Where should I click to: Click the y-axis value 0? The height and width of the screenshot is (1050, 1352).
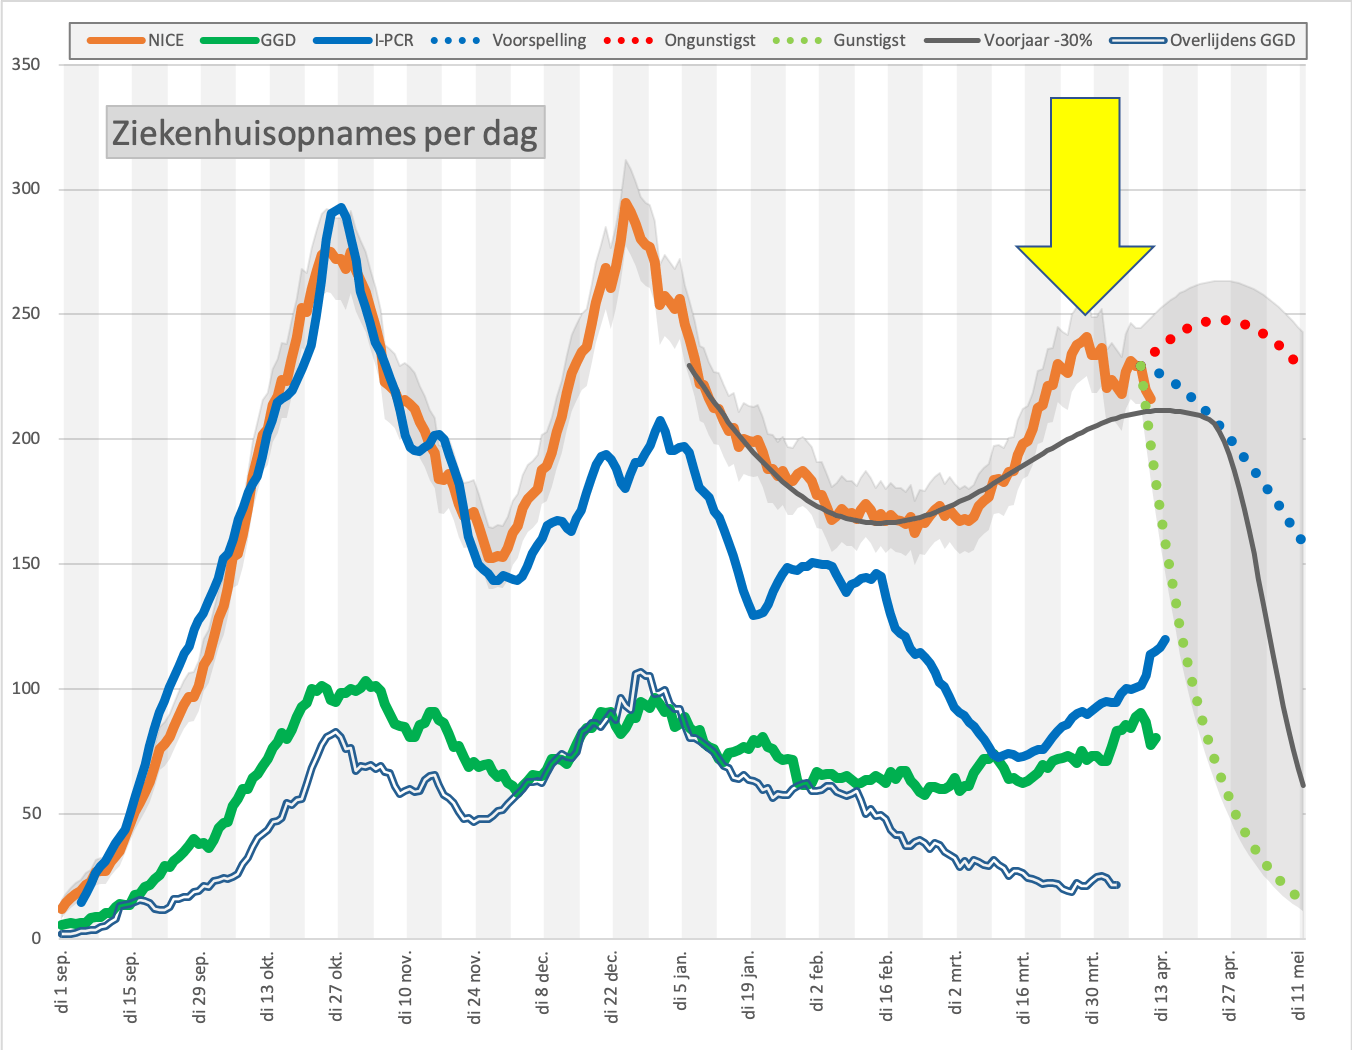pyautogui.click(x=36, y=939)
